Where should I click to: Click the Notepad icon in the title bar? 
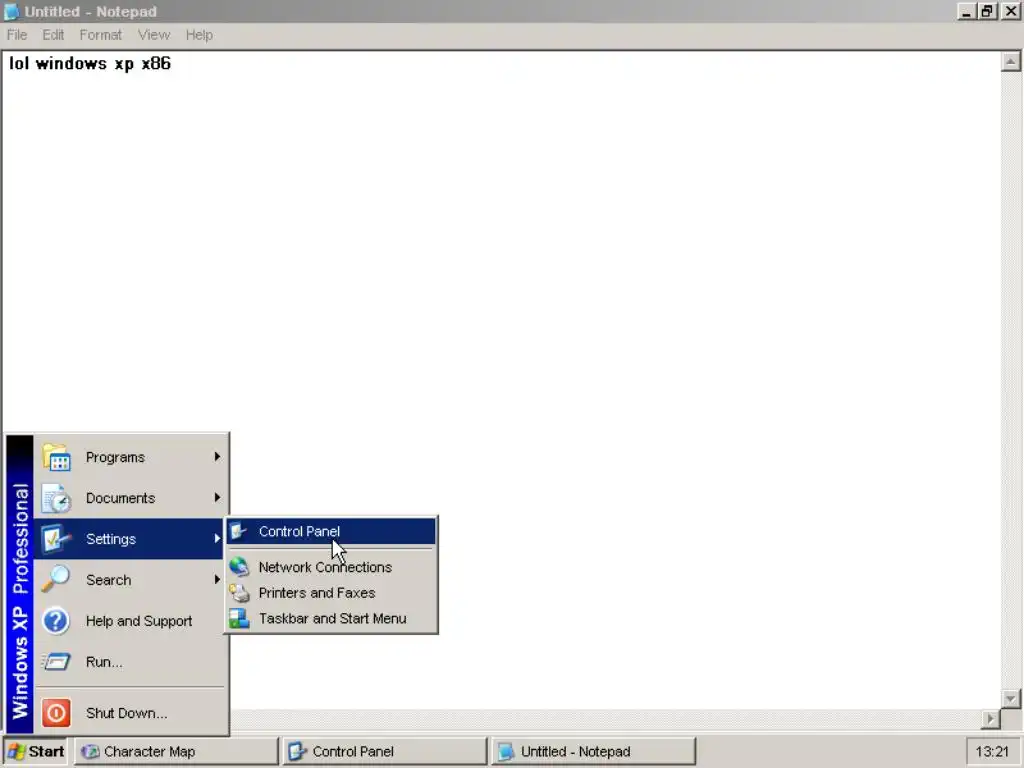click(x=11, y=11)
